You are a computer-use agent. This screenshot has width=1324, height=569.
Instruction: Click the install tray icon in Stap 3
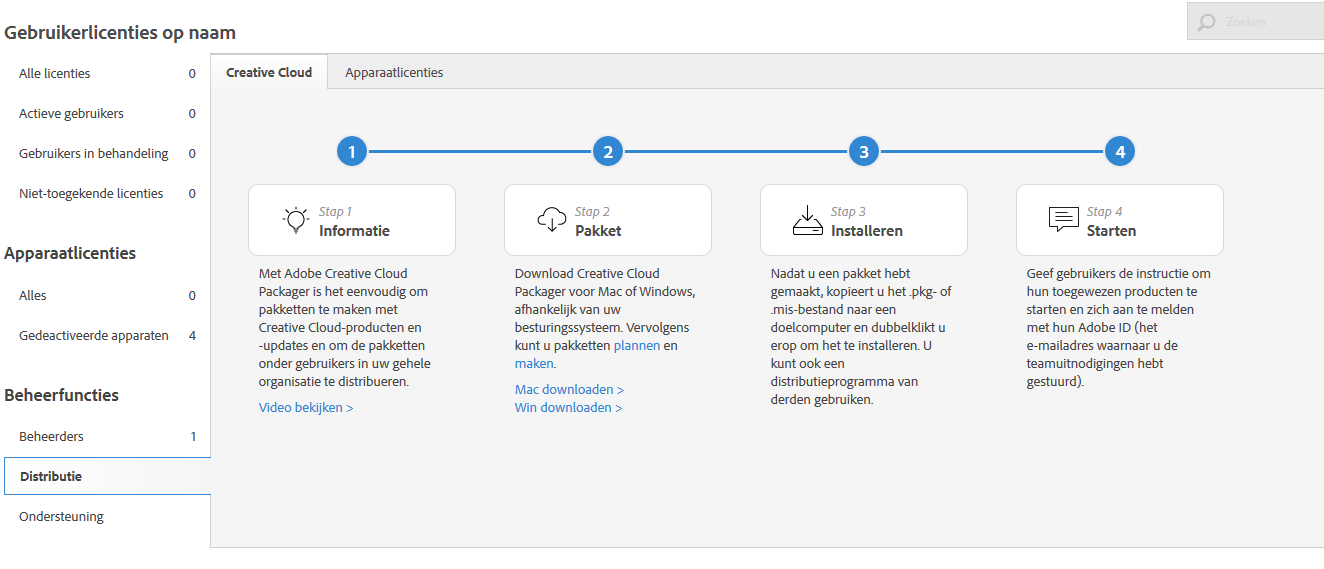807,220
